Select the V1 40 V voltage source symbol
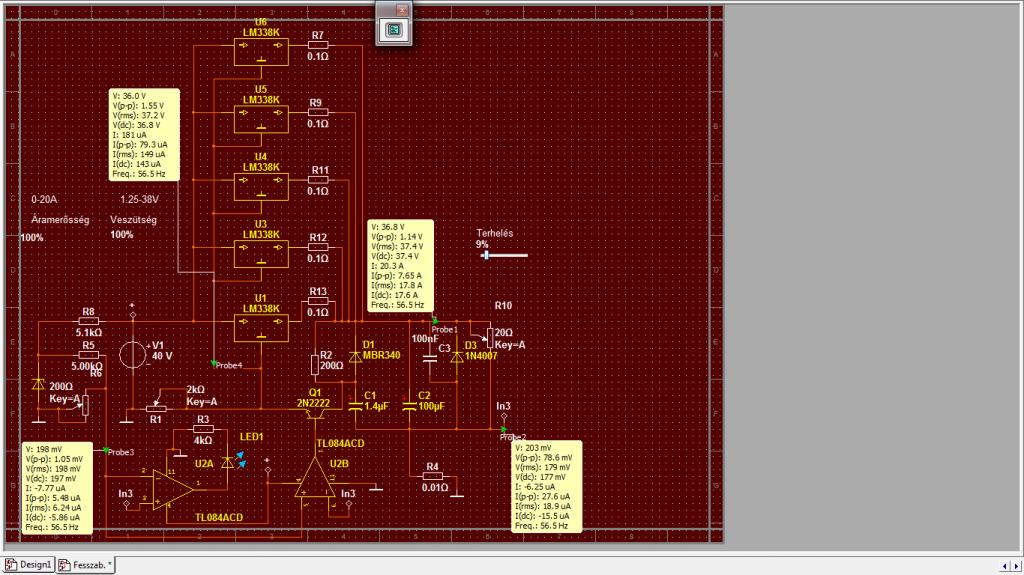 point(133,355)
